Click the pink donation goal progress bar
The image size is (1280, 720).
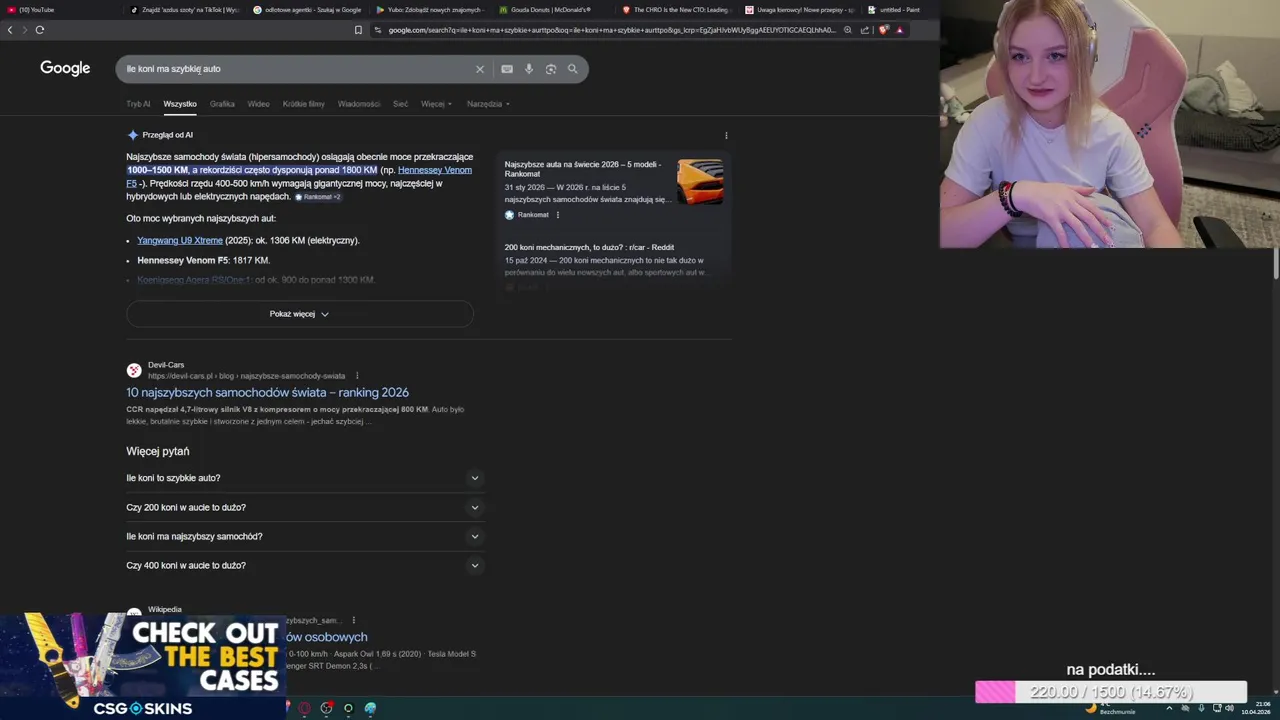[x=1111, y=692]
